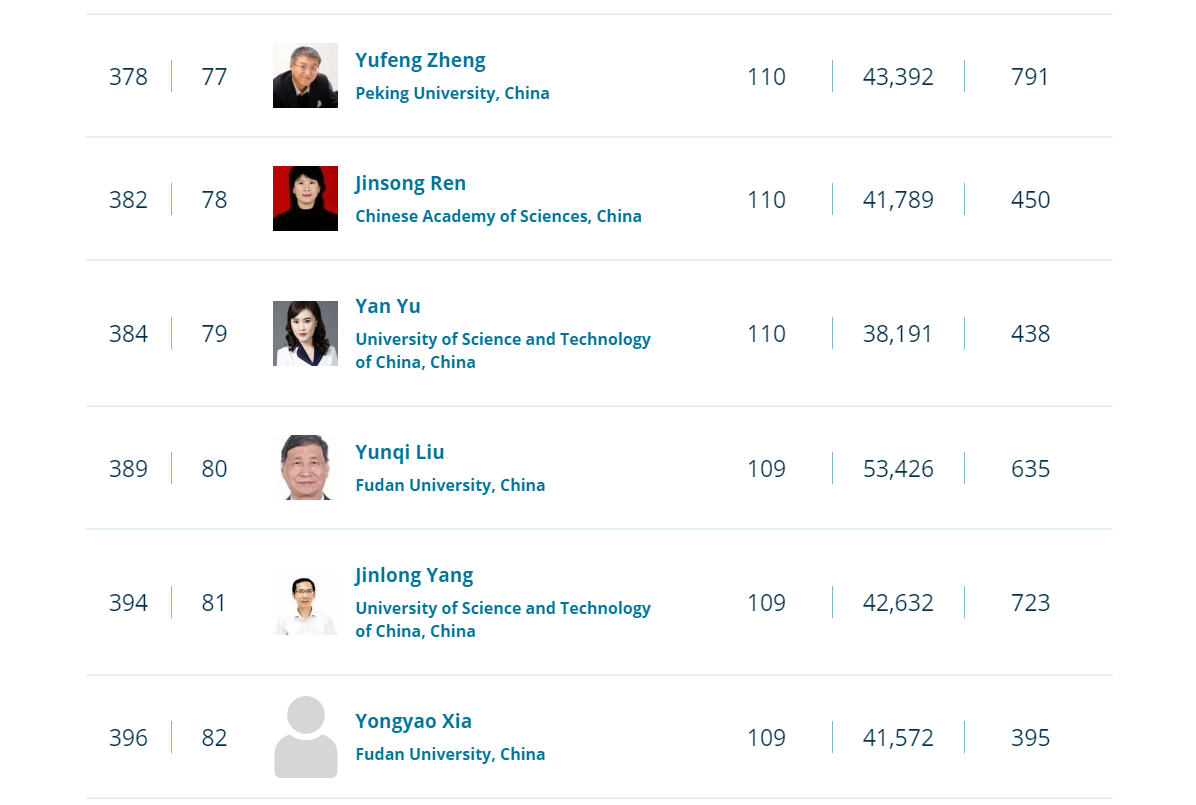This screenshot has width=1196, height=805.
Task: Click the Yan Yu name link
Action: [388, 306]
